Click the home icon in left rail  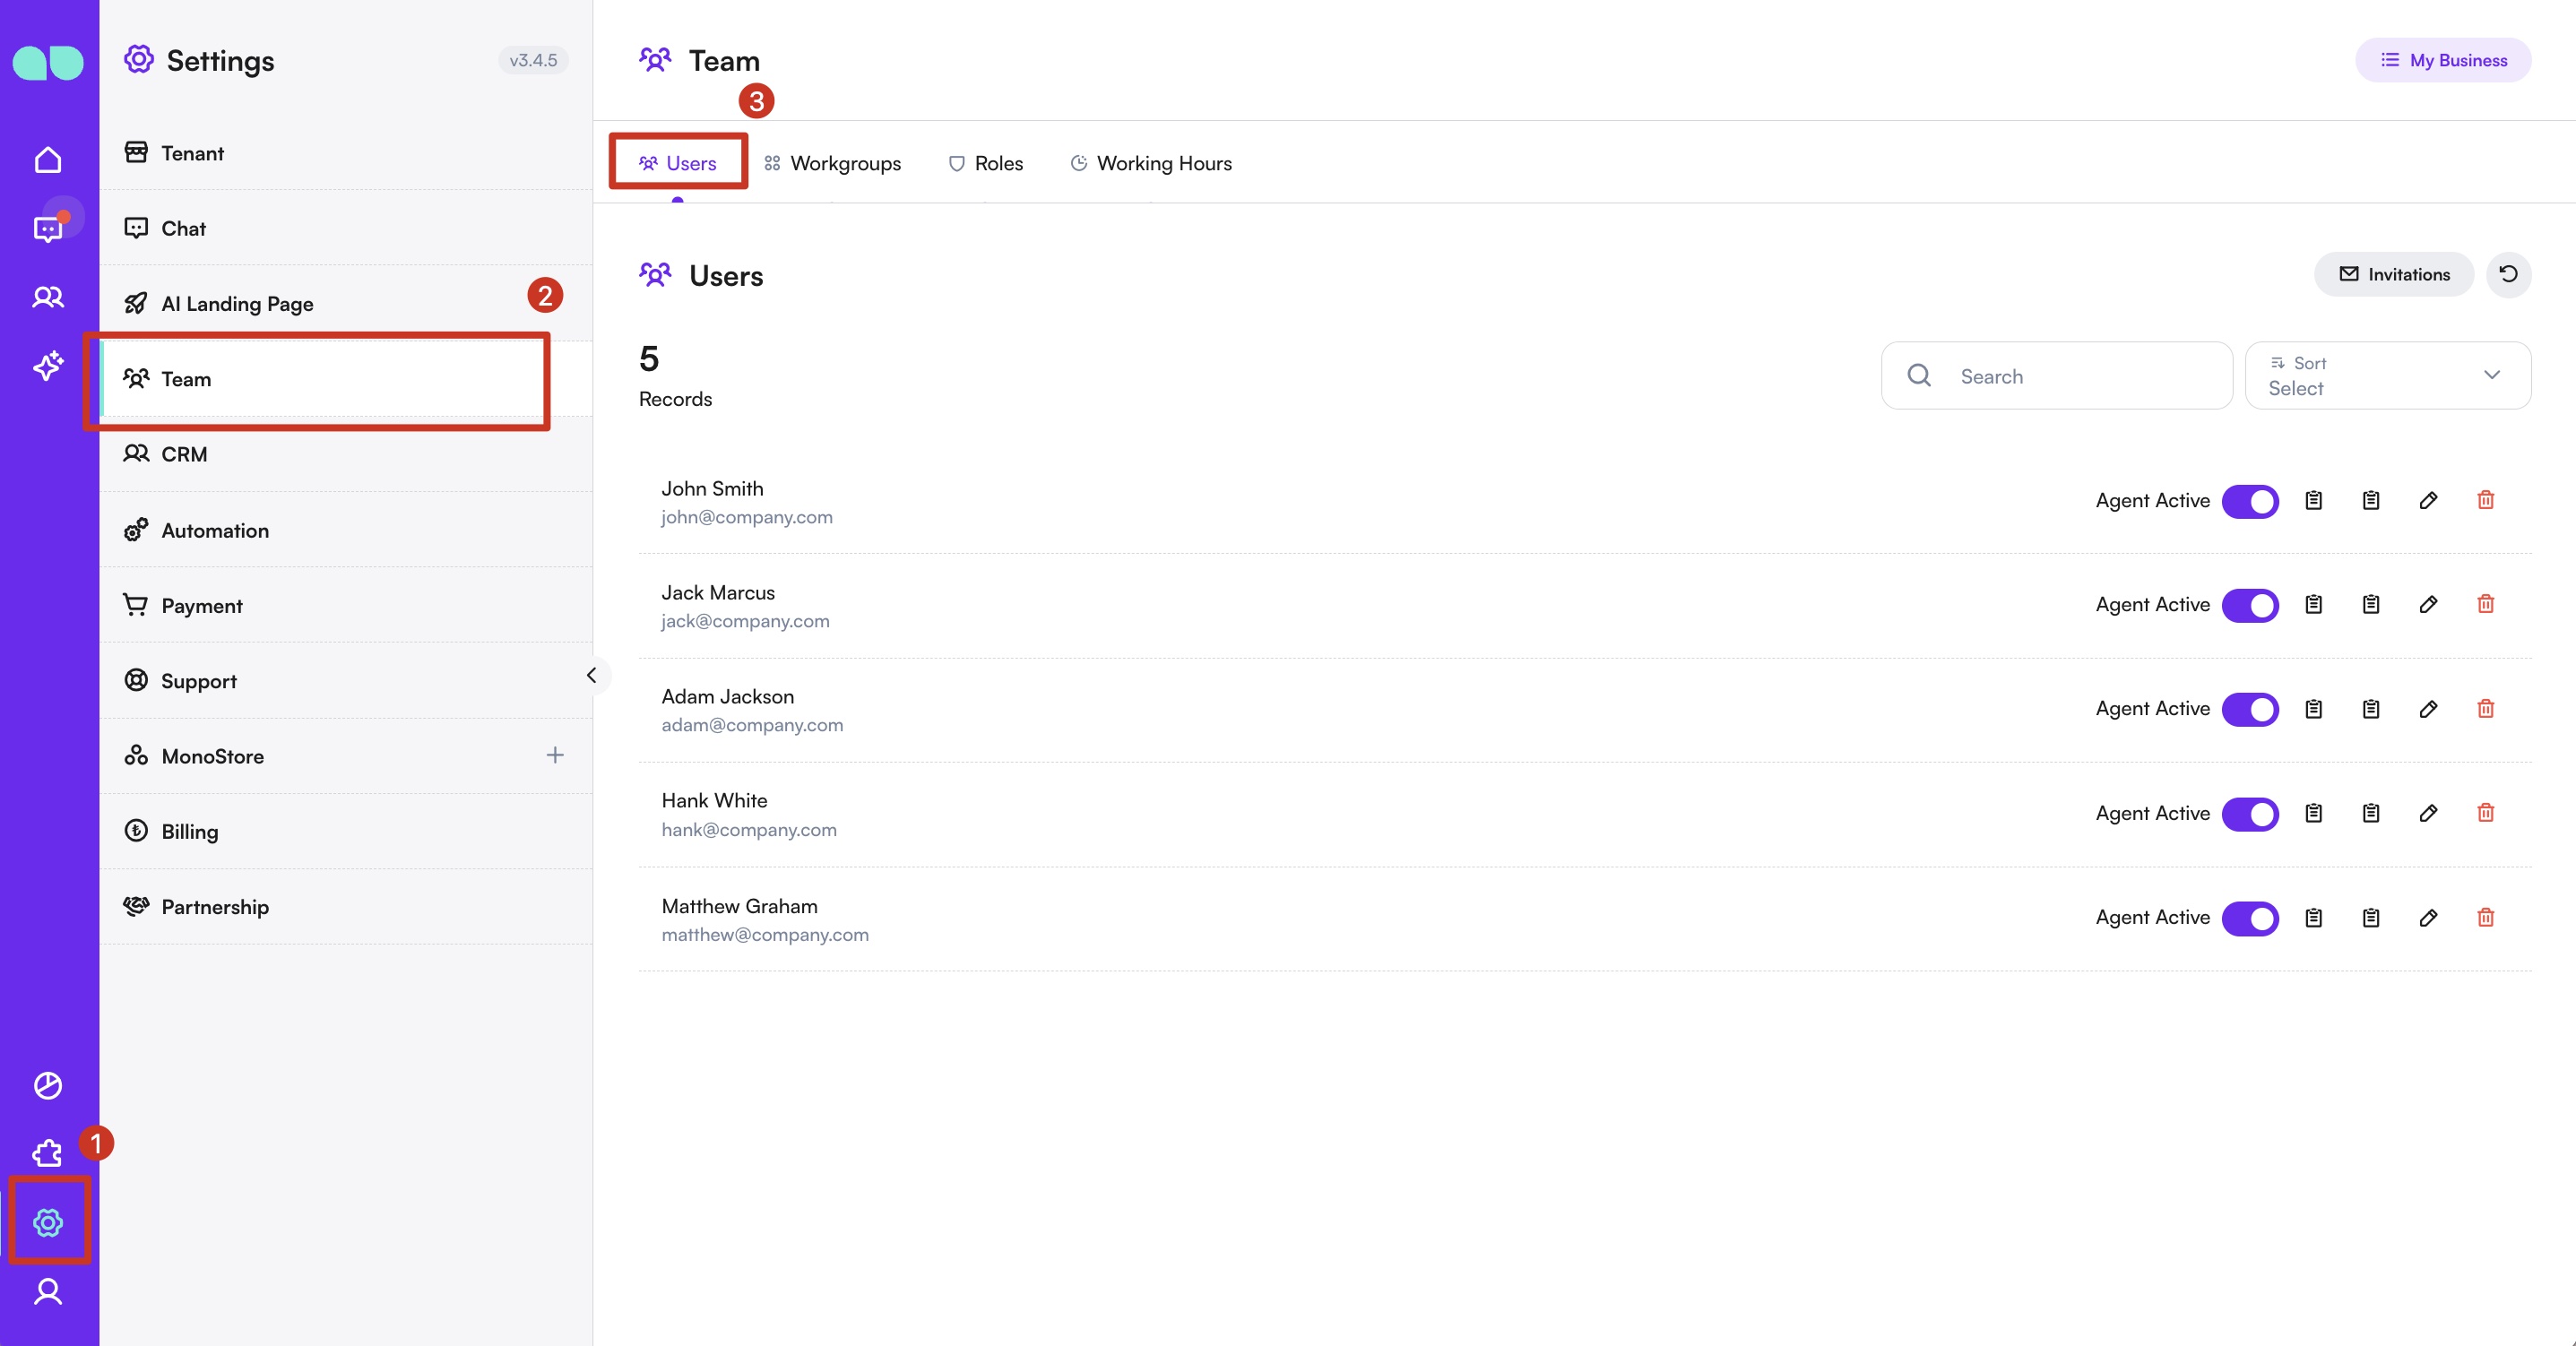pyautogui.click(x=48, y=160)
